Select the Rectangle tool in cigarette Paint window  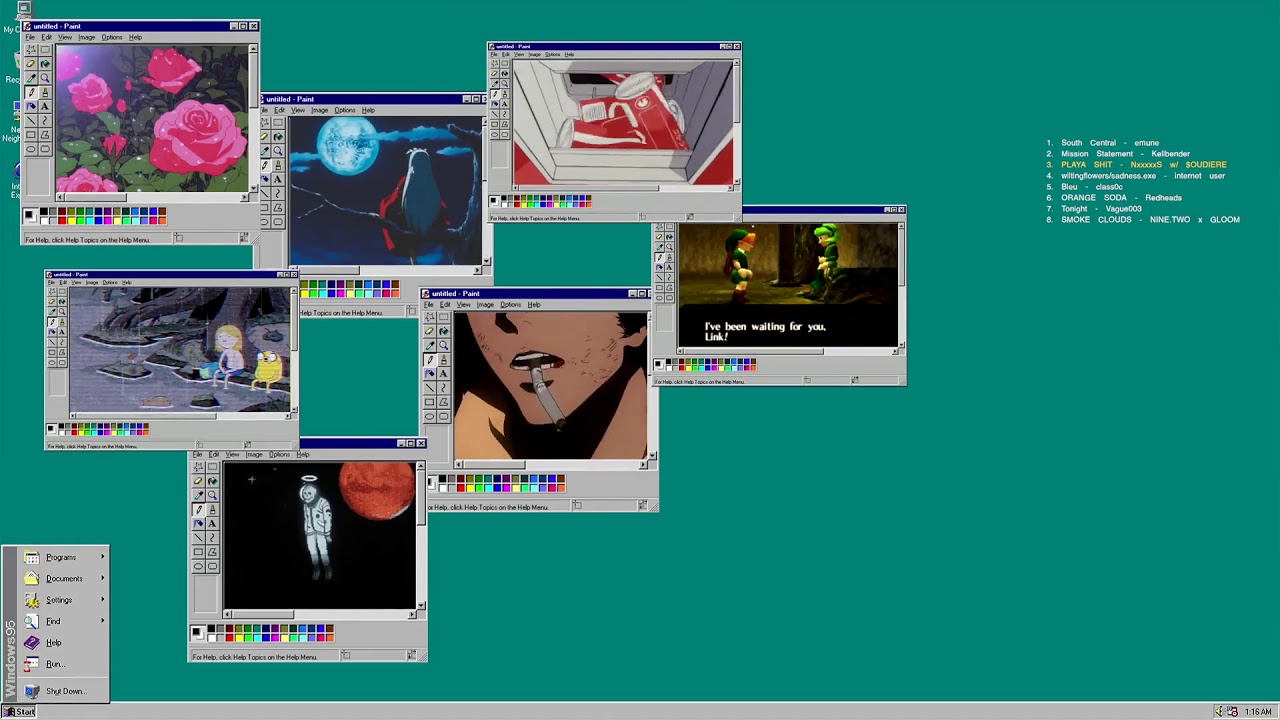430,402
